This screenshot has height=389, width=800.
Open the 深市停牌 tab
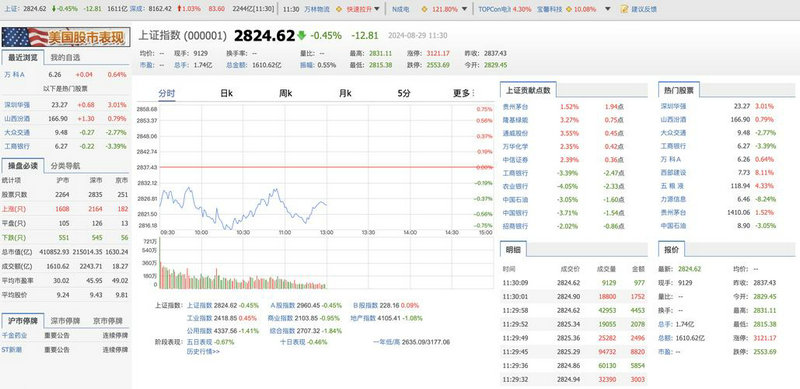[65, 321]
